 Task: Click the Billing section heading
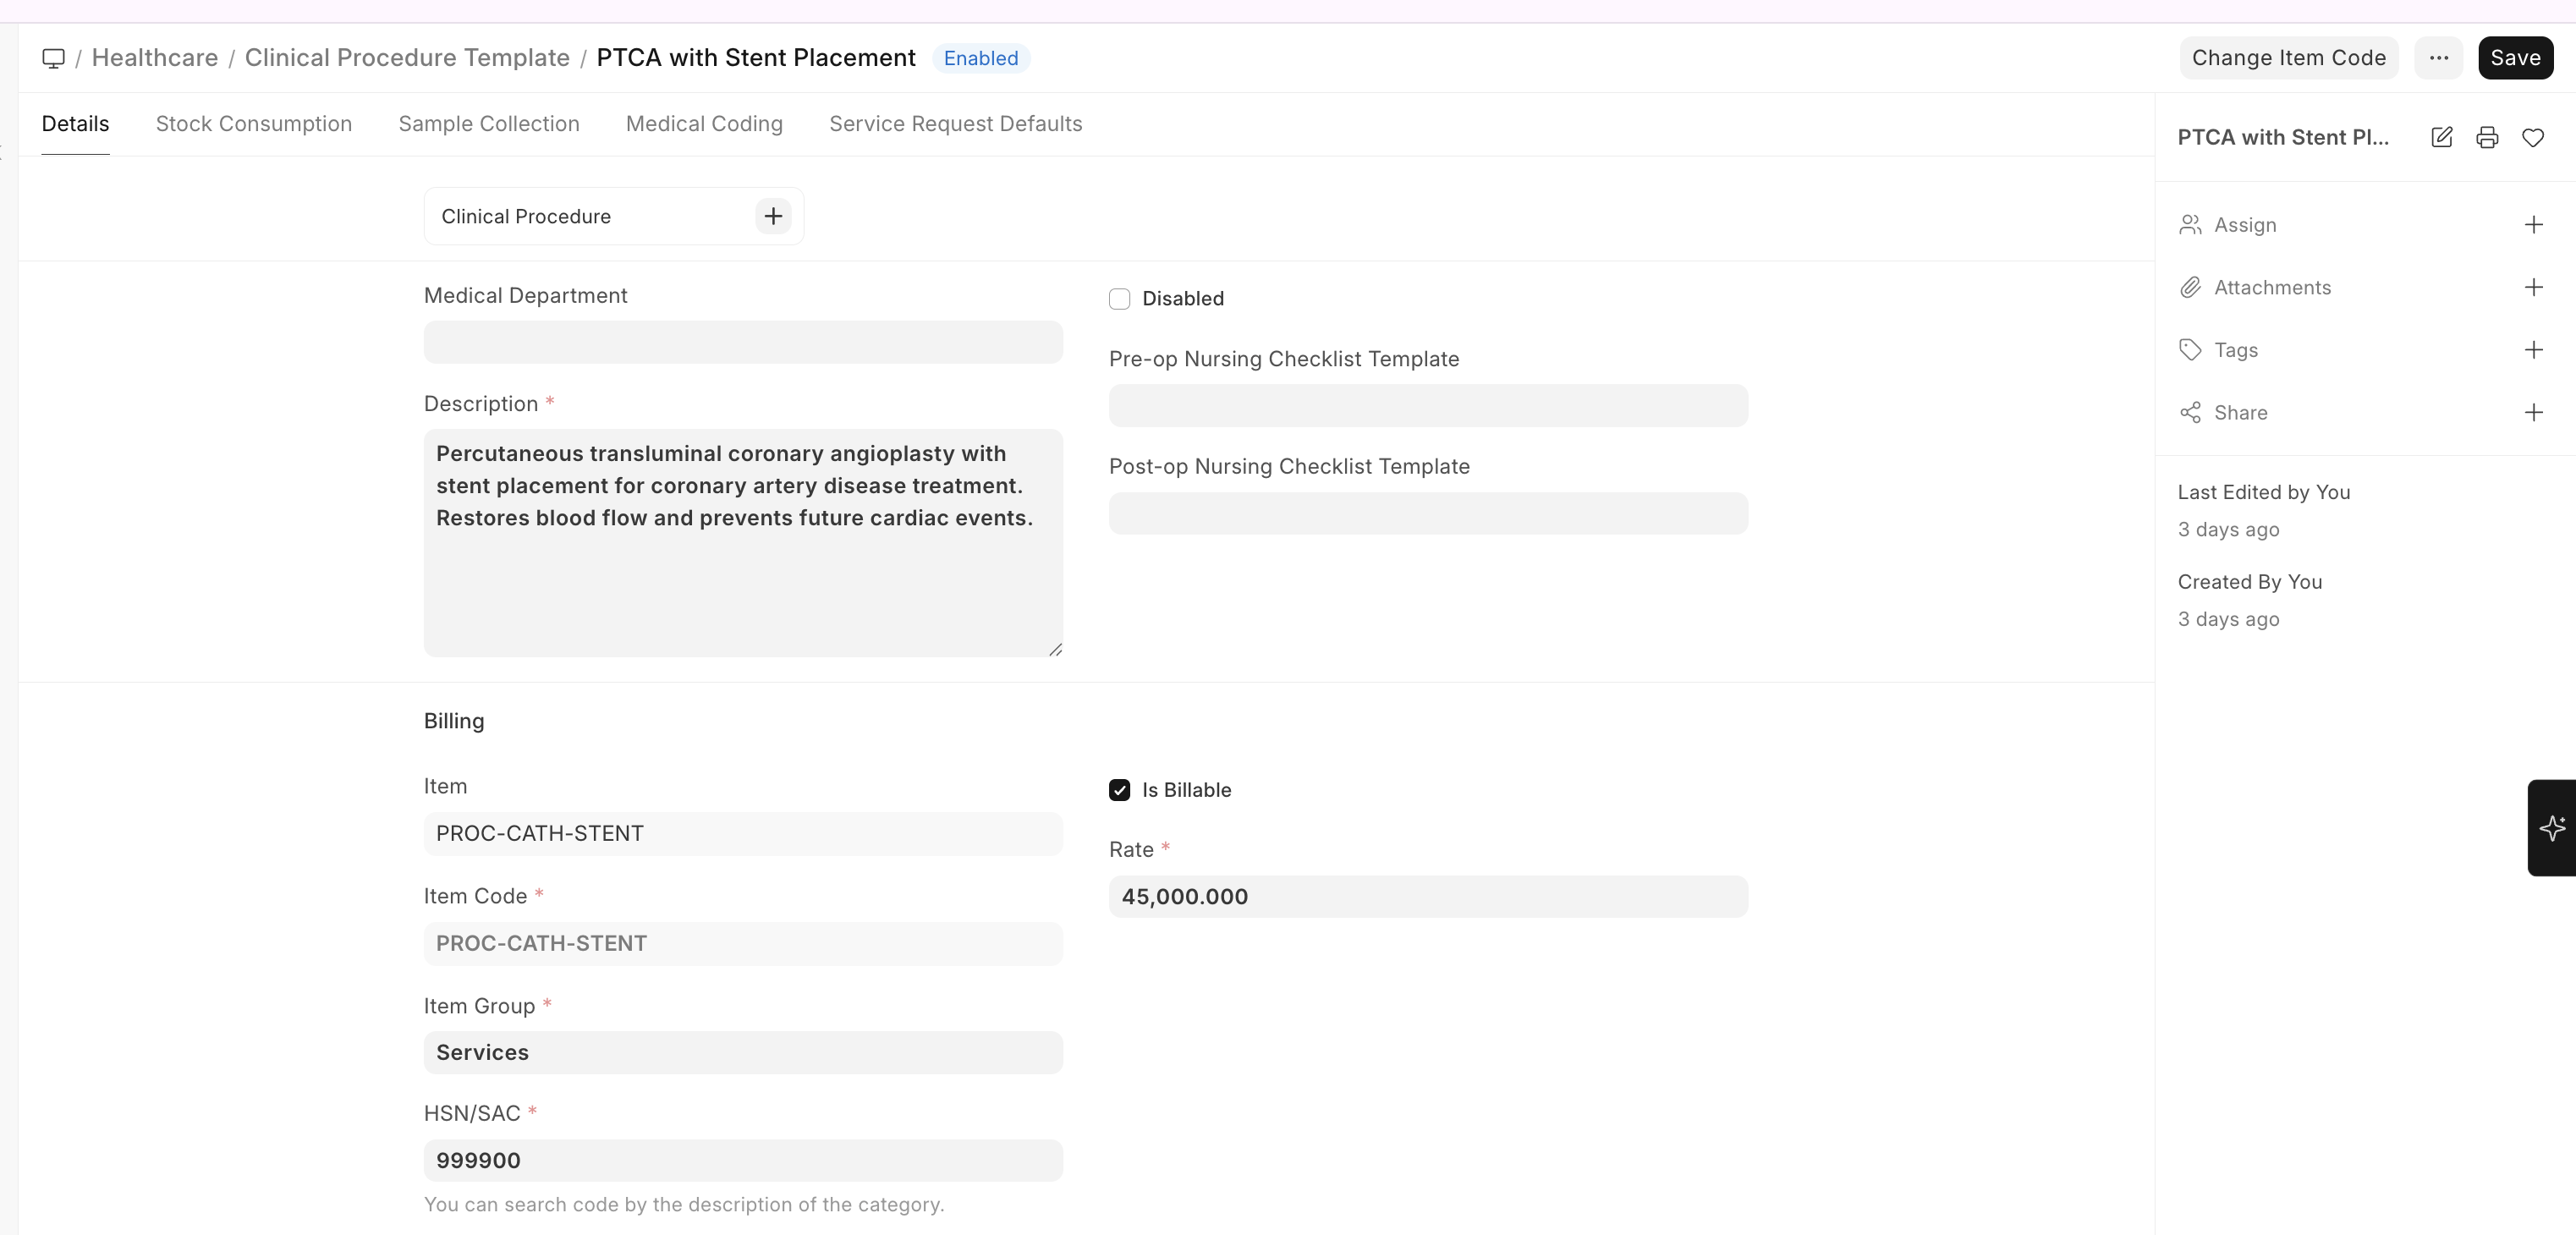[454, 721]
